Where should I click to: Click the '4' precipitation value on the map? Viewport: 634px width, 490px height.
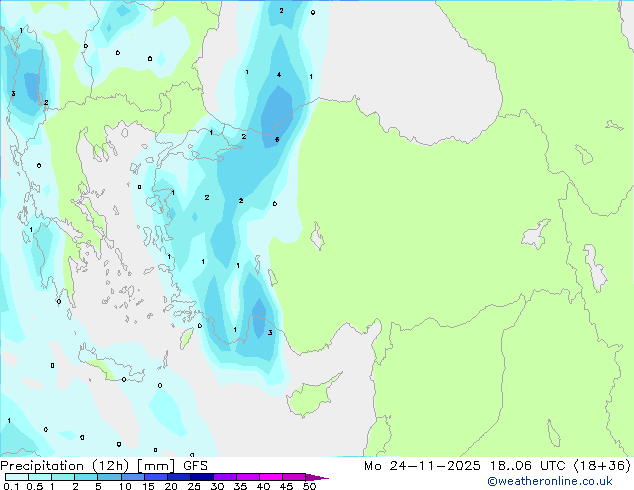279,74
